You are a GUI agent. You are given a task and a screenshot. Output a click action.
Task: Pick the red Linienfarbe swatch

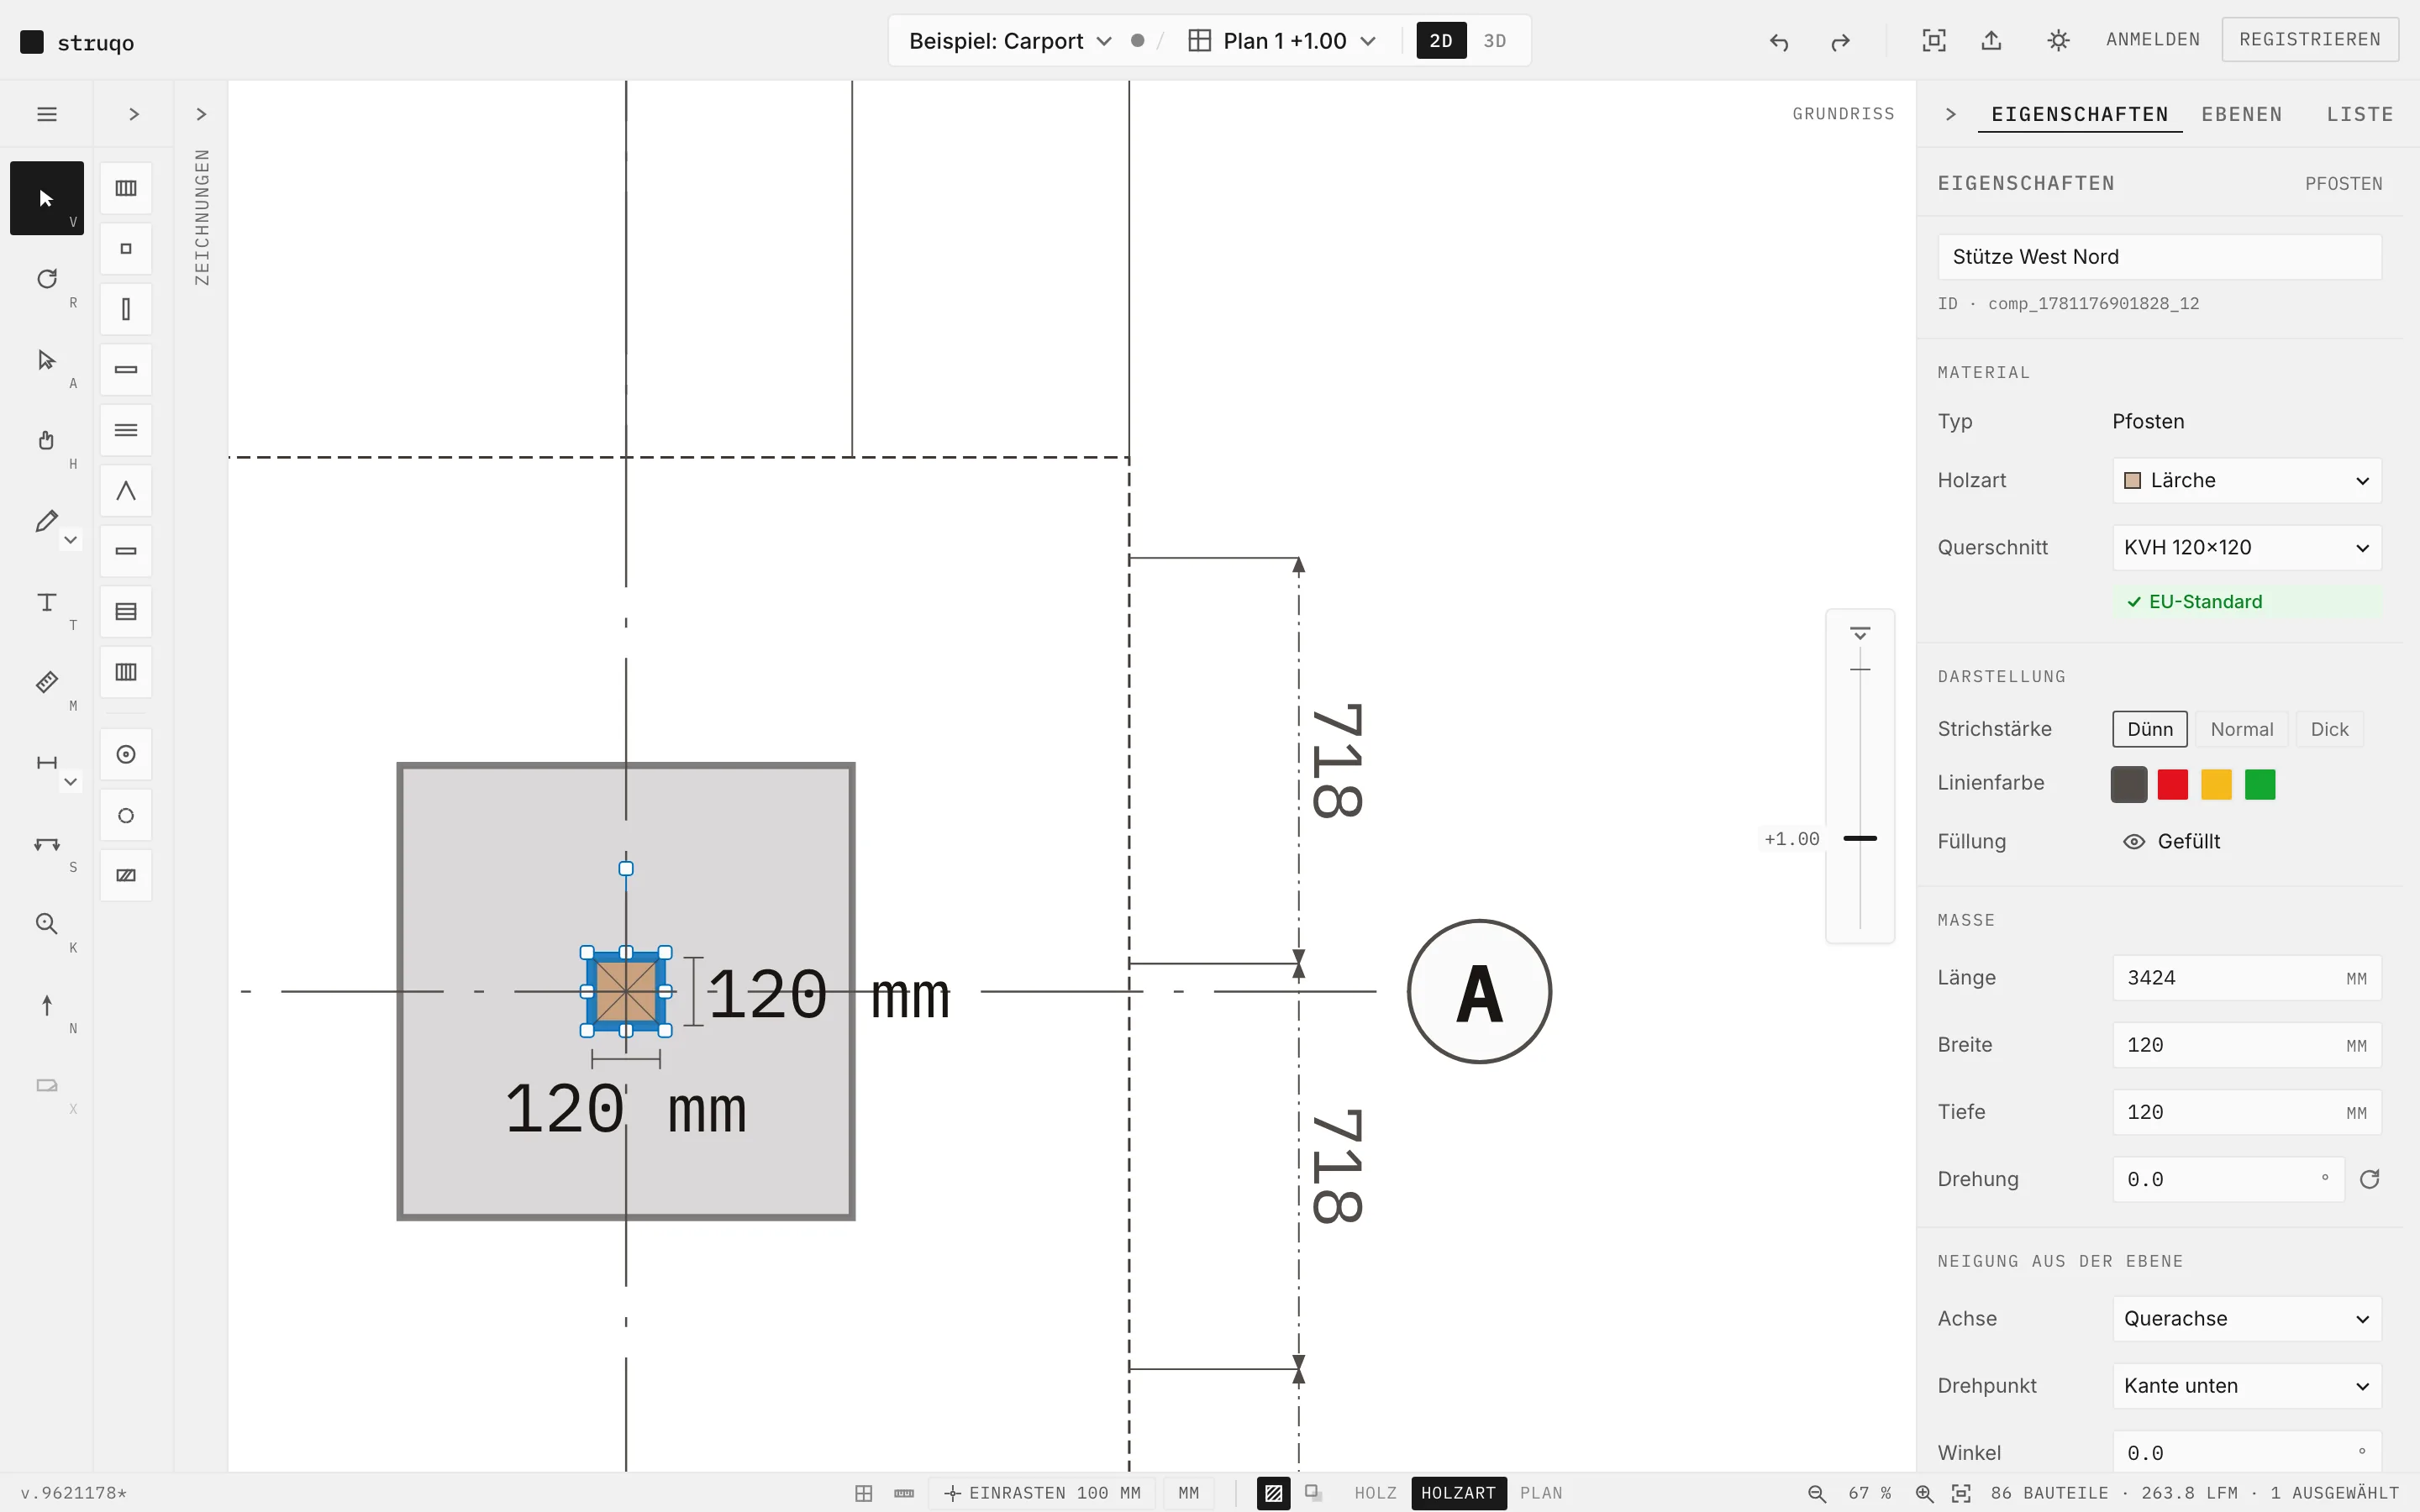coord(2172,784)
